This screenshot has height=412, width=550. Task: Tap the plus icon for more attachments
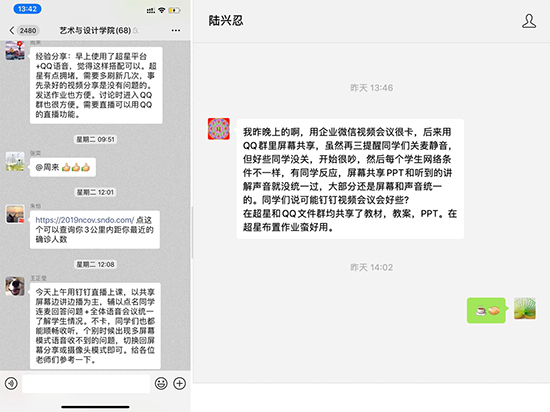pyautogui.click(x=180, y=383)
